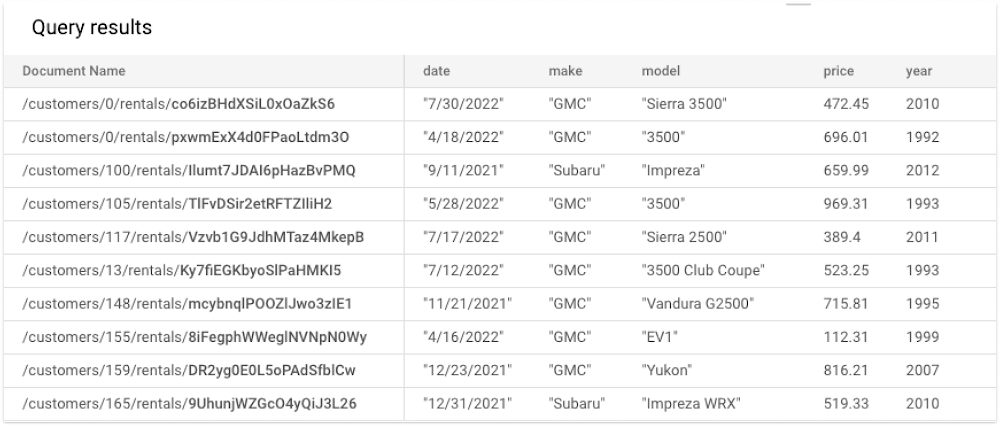The image size is (1000, 426).
Task: Click the model column header
Action: (x=661, y=71)
